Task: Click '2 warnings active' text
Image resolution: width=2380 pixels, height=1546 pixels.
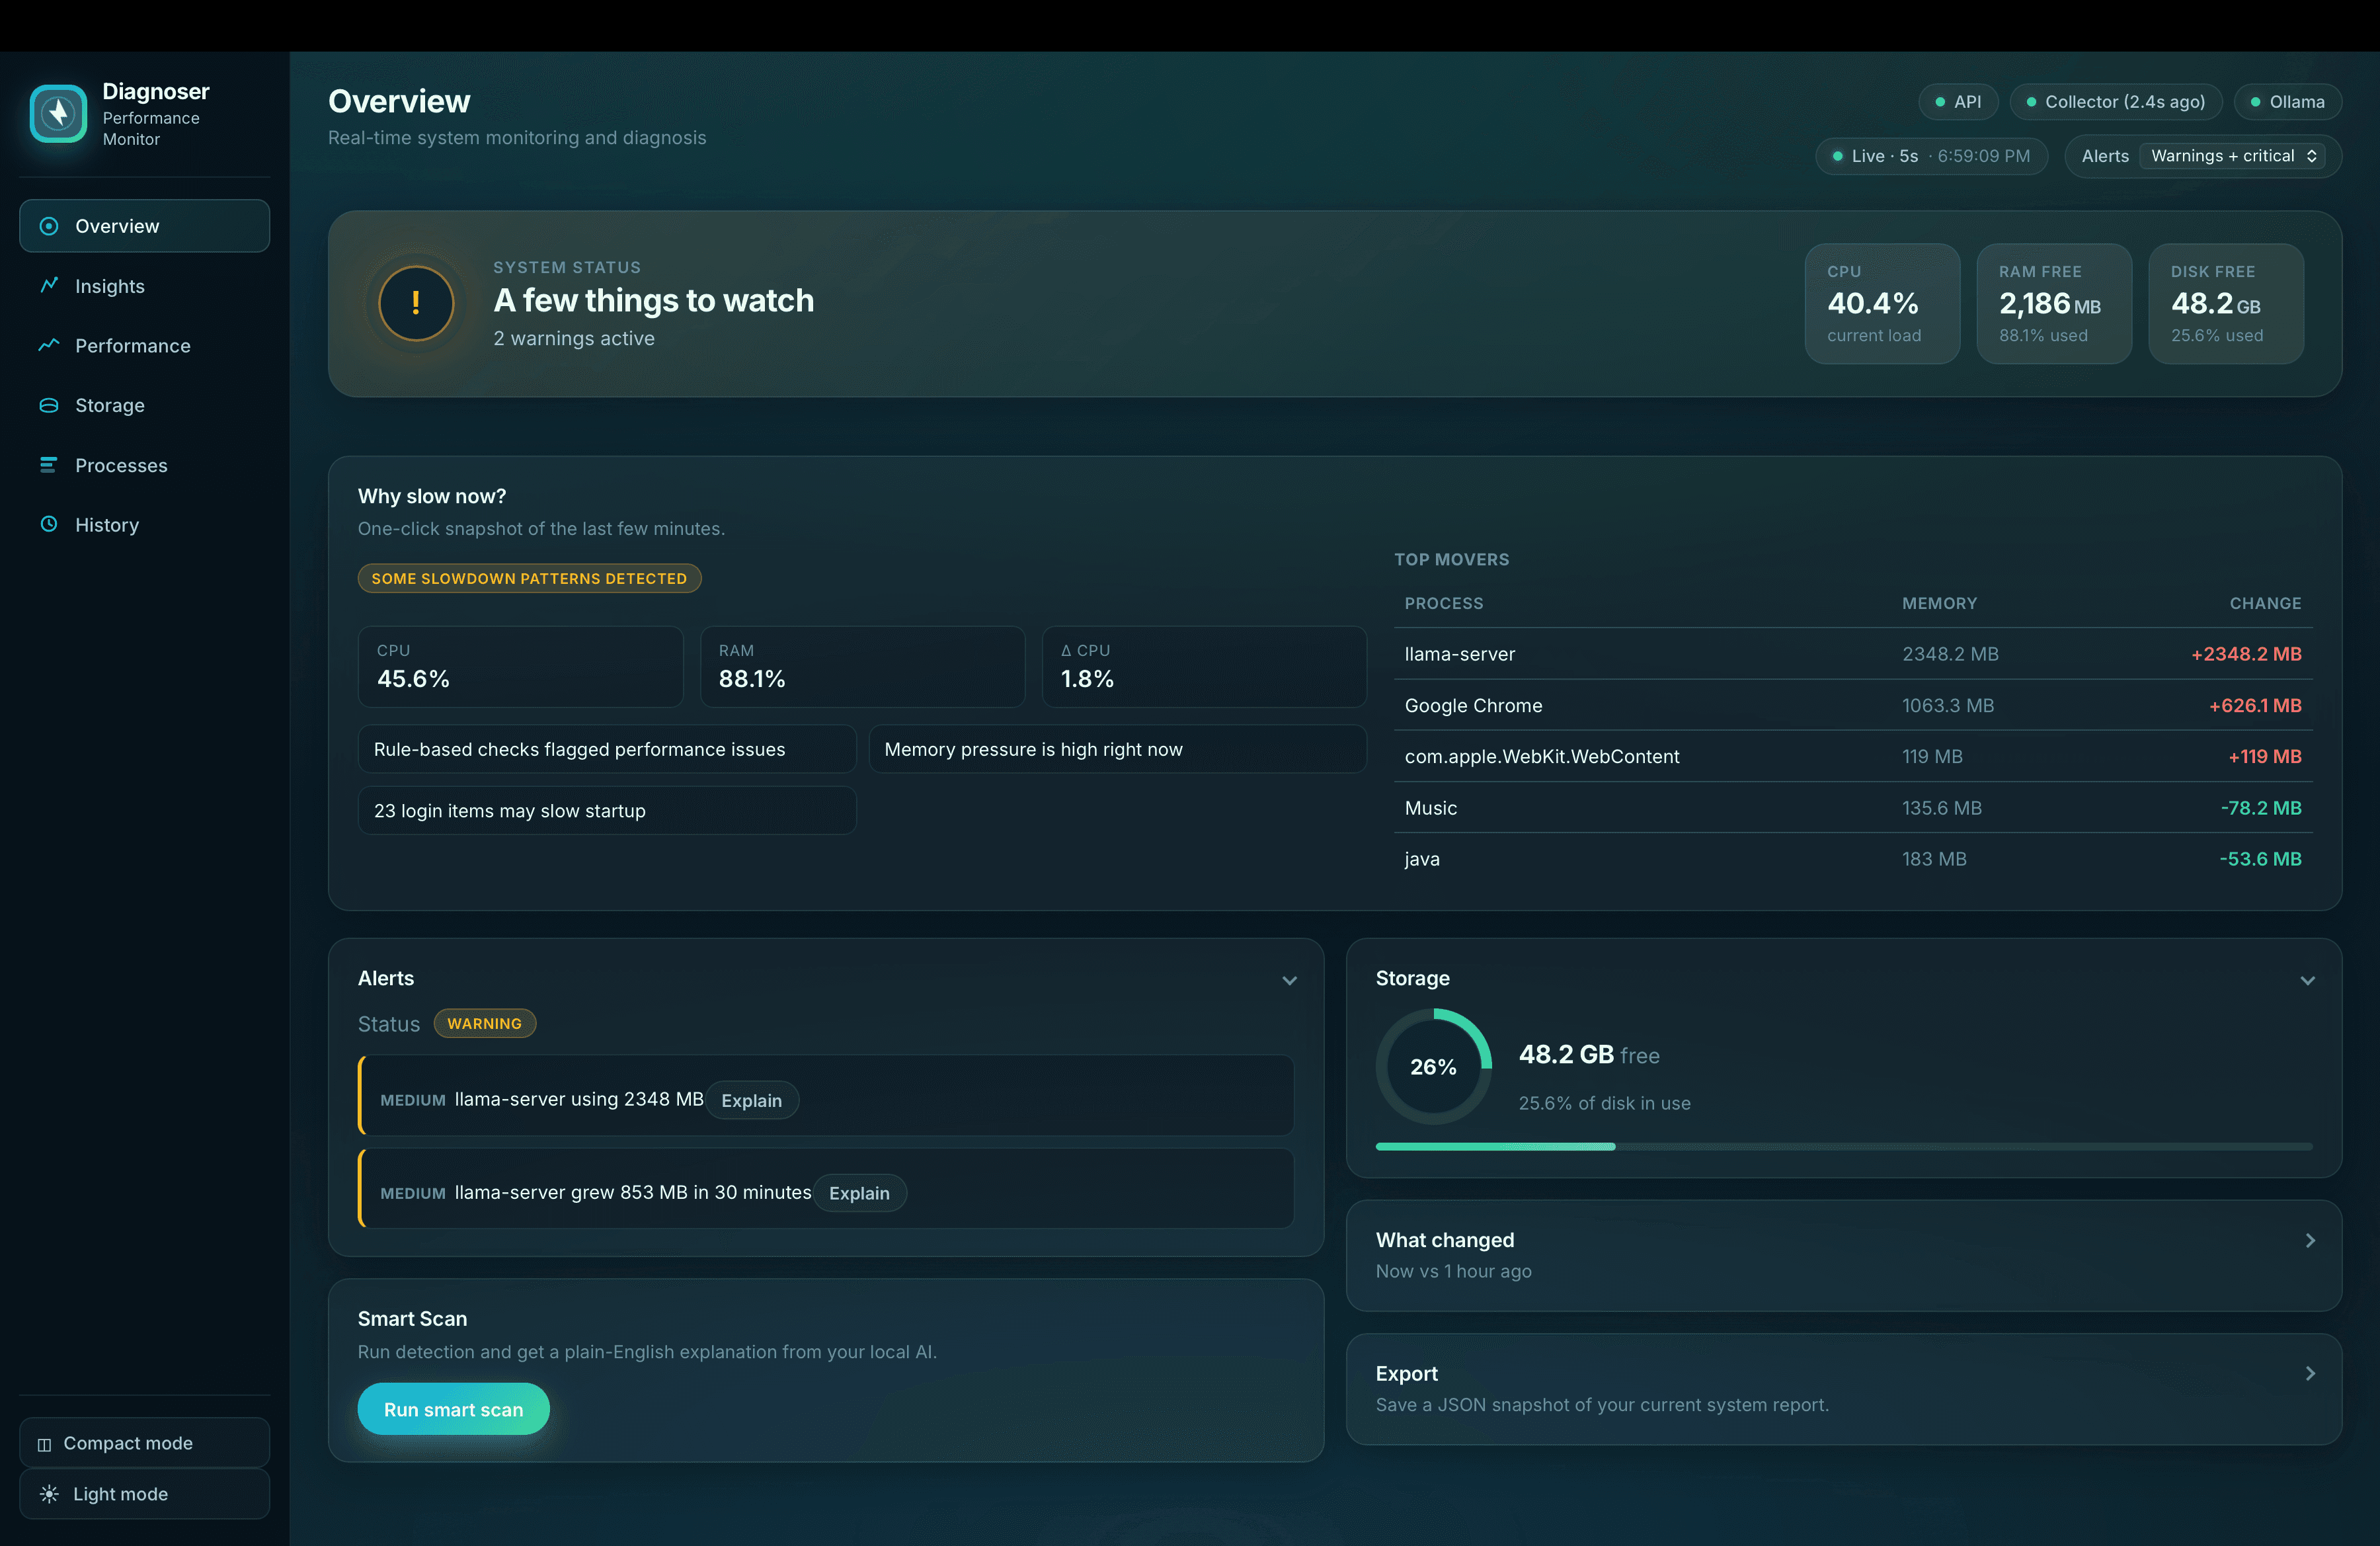Action: click(574, 338)
